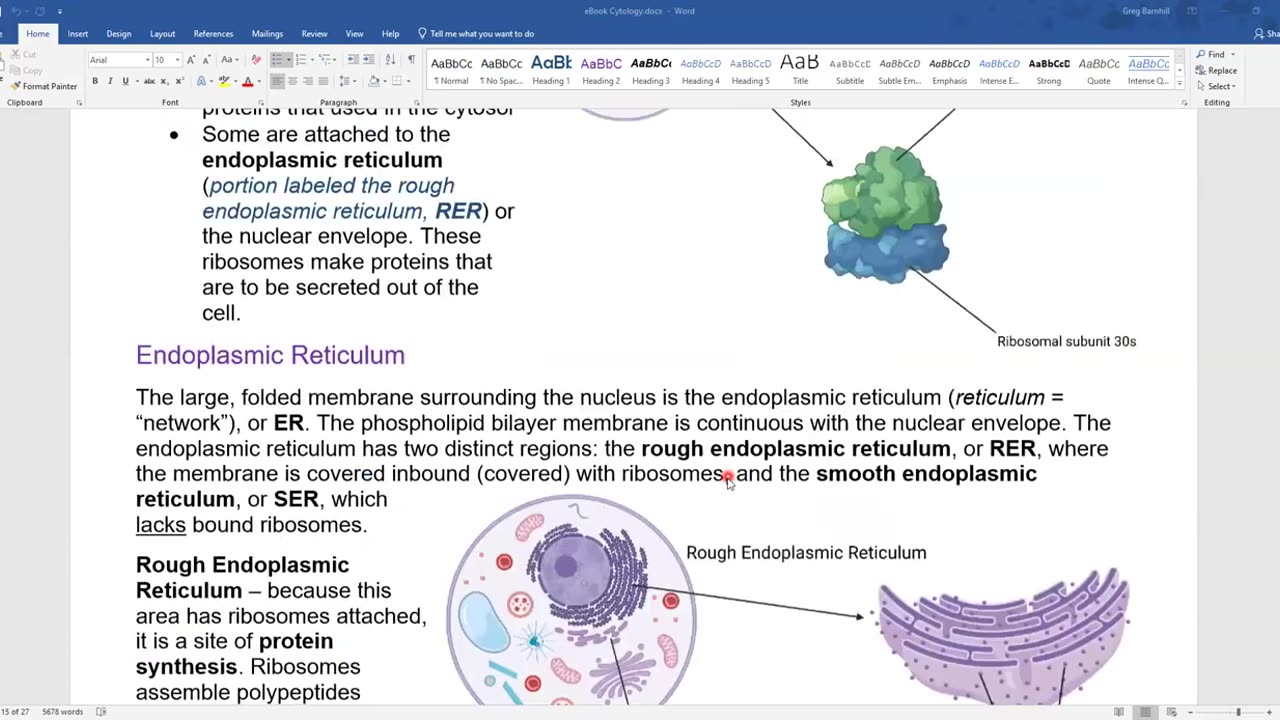1280x720 pixels.
Task: Apply Intense Emphasis style
Action: tap(999, 70)
